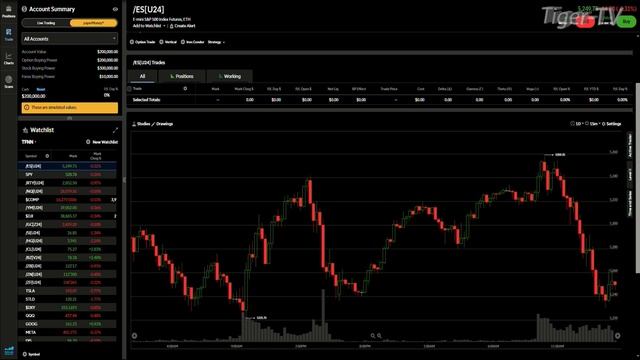Select TSLA row in watchlist
Viewport: 640px width, 360px height.
(67, 291)
